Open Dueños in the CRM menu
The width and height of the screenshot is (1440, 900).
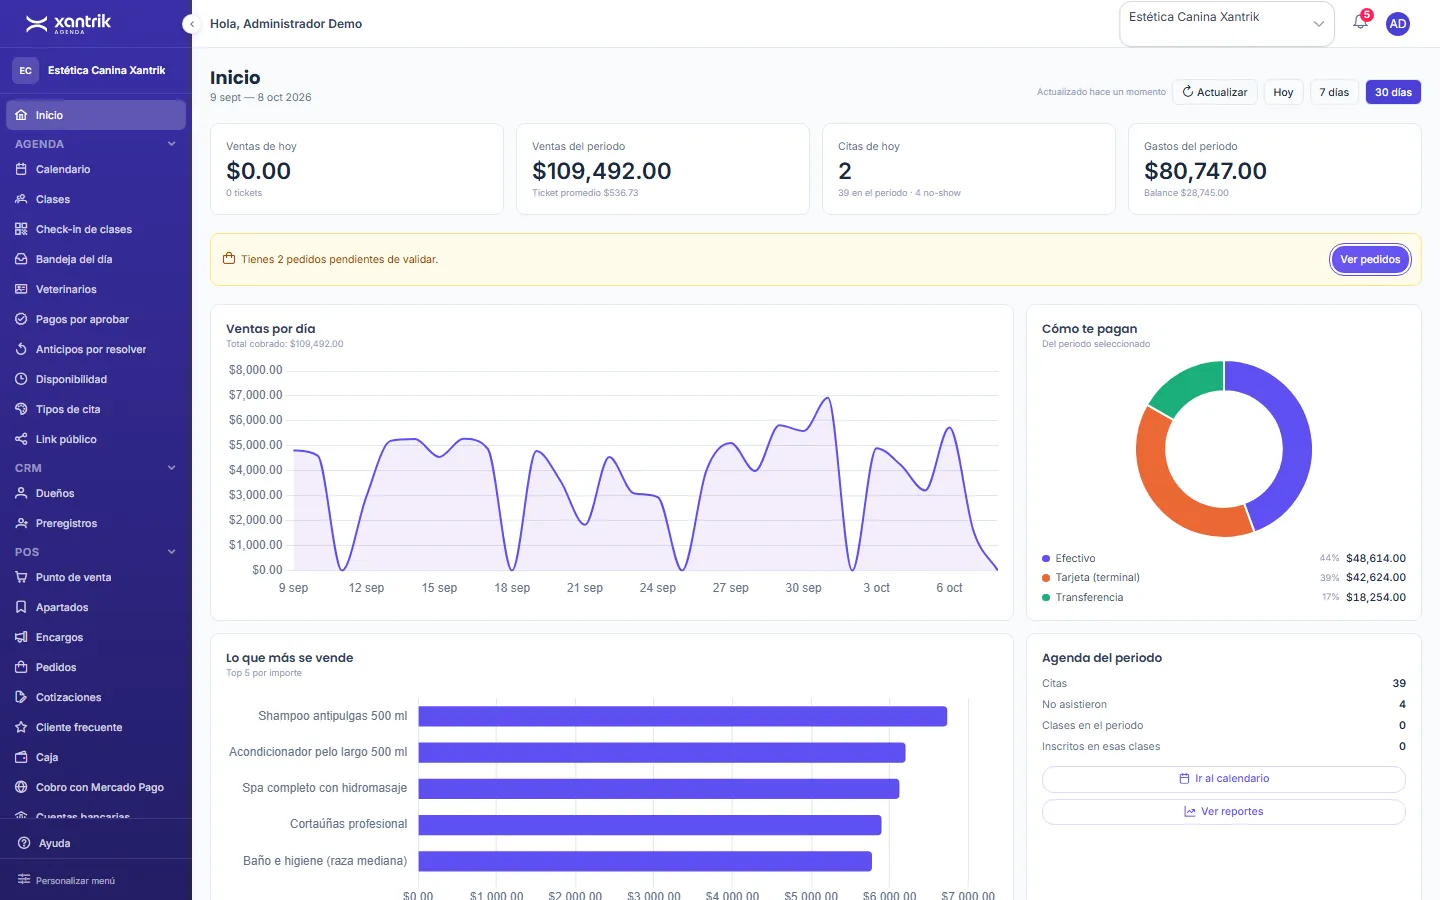(96, 493)
